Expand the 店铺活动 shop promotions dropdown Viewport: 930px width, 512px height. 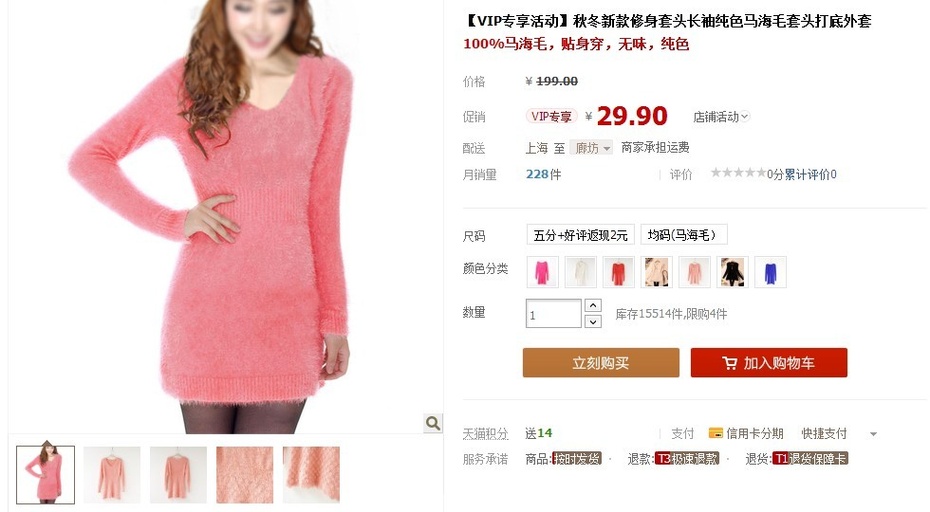coord(721,117)
